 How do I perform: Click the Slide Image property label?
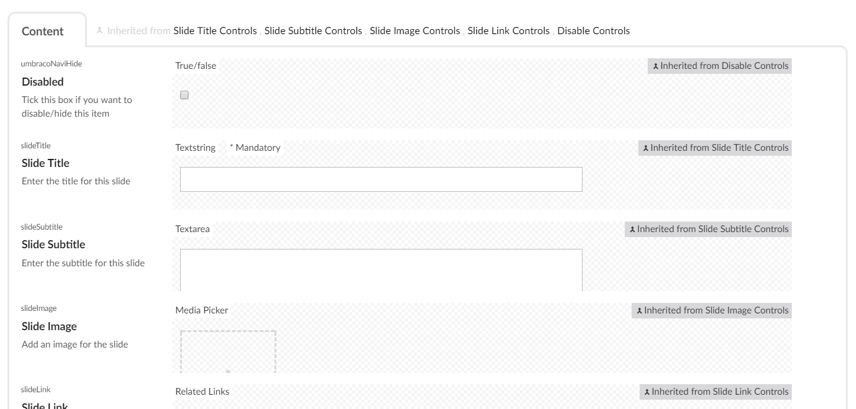pos(49,326)
